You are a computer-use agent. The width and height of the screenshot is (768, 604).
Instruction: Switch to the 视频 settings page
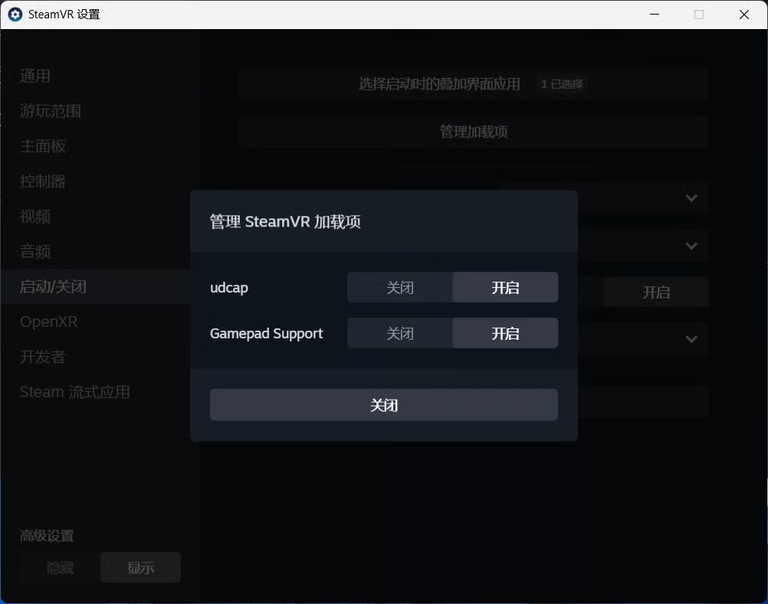35,216
